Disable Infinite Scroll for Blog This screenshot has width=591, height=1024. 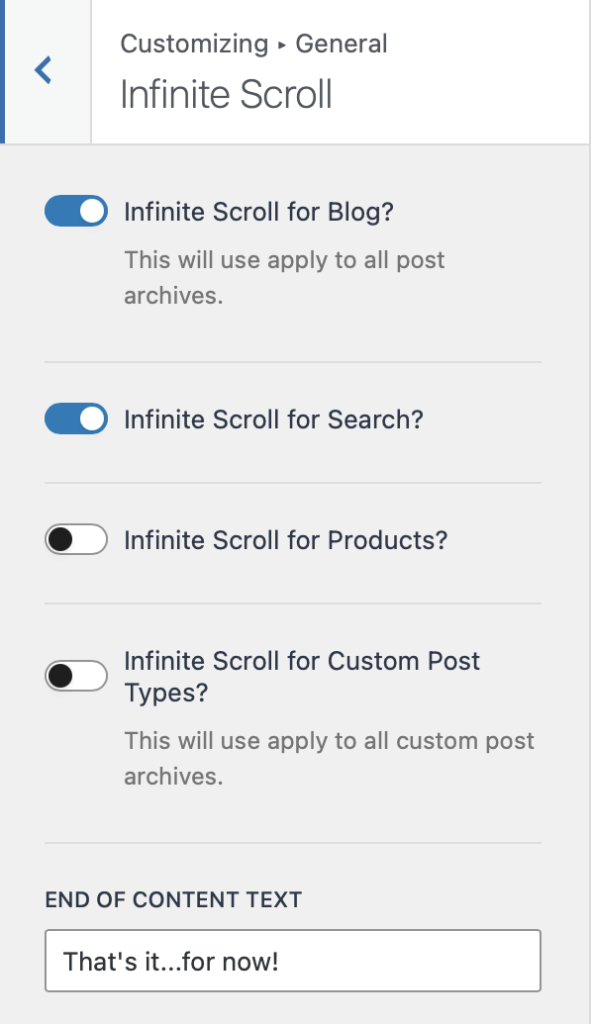(75, 211)
